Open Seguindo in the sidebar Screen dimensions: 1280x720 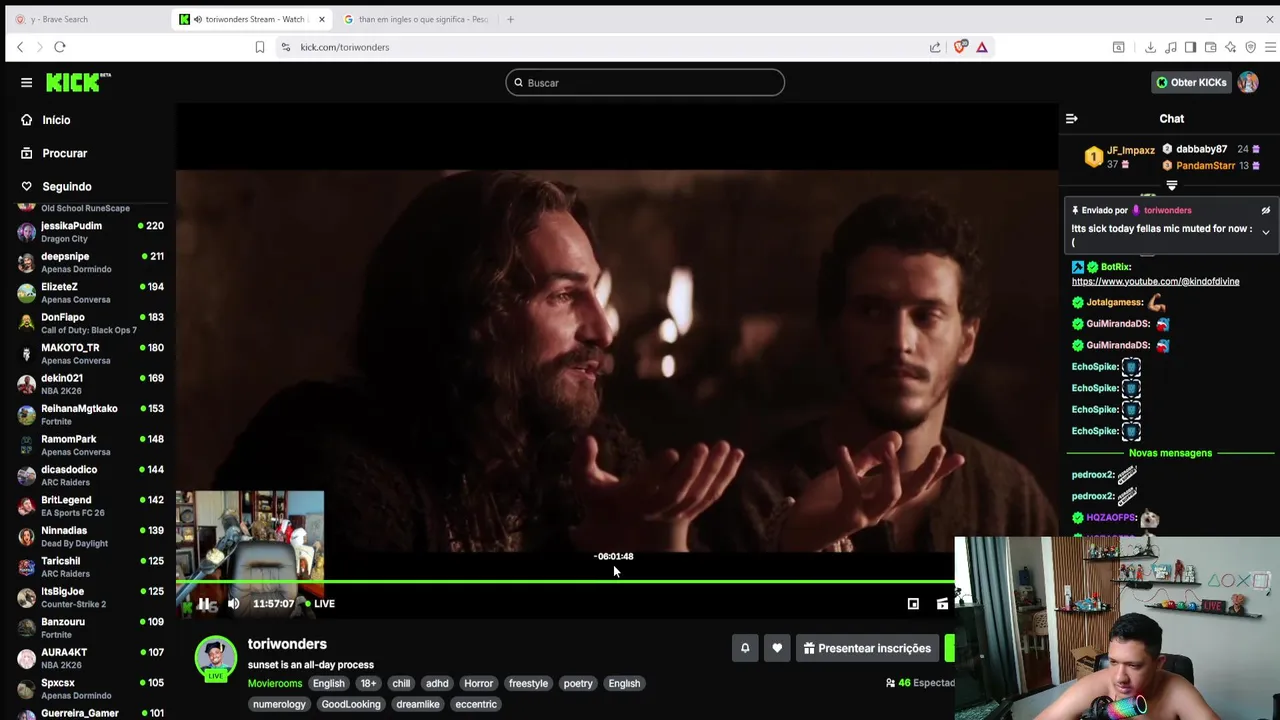67,186
